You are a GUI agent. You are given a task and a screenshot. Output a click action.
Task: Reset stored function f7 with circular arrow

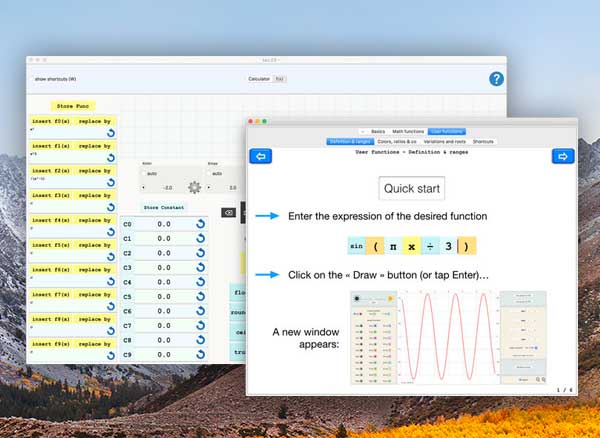tap(111, 306)
